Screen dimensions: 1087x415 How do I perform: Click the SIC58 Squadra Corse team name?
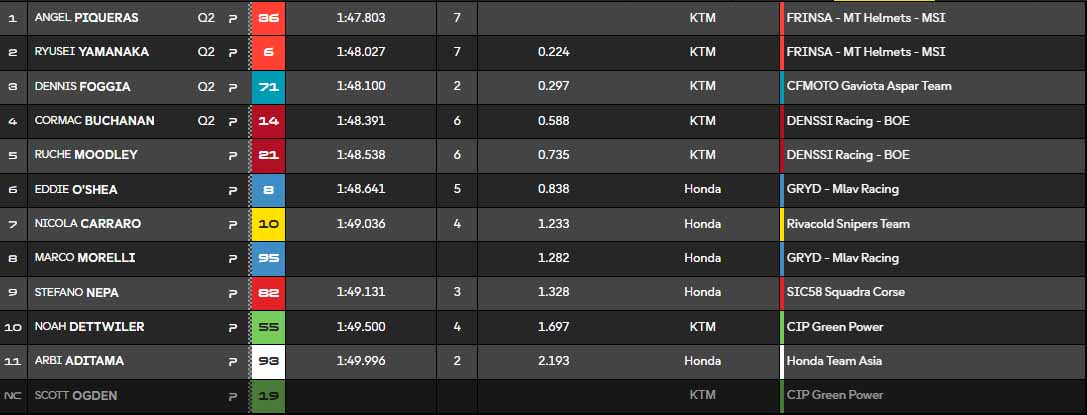(x=846, y=292)
